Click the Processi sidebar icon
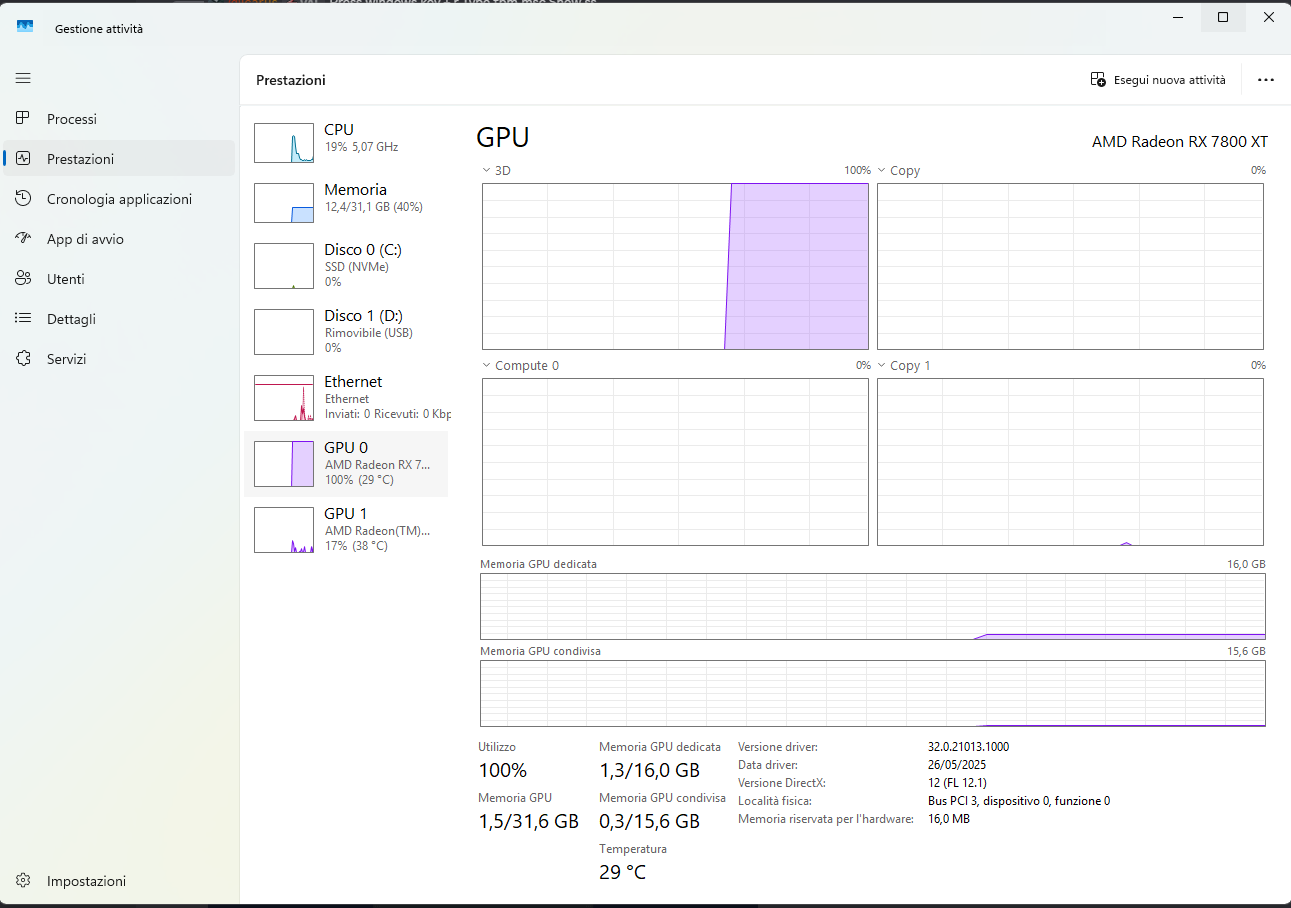1291x908 pixels. (23, 119)
